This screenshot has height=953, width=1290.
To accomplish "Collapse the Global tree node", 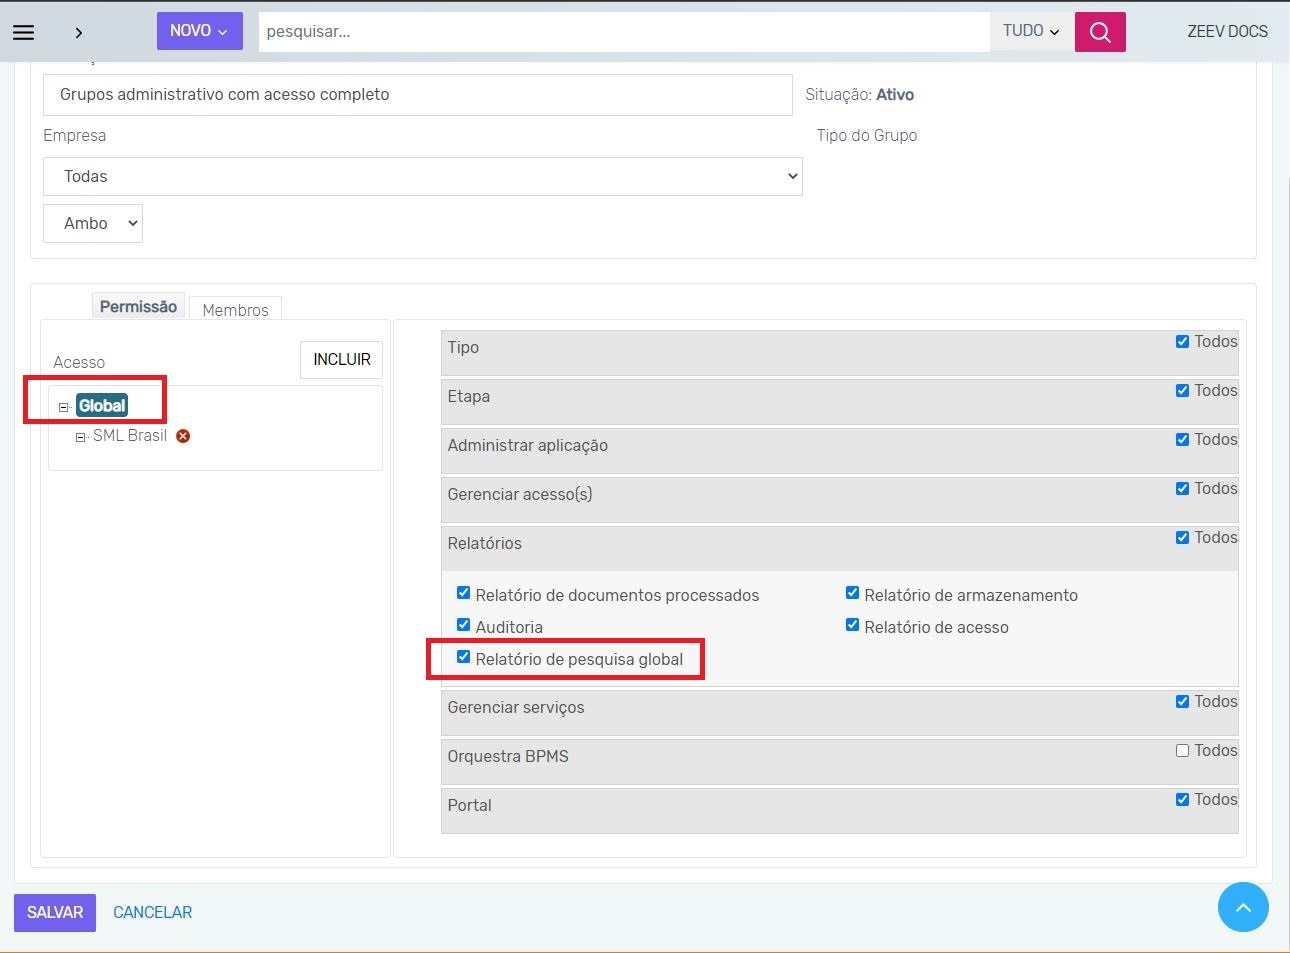I will 64,407.
